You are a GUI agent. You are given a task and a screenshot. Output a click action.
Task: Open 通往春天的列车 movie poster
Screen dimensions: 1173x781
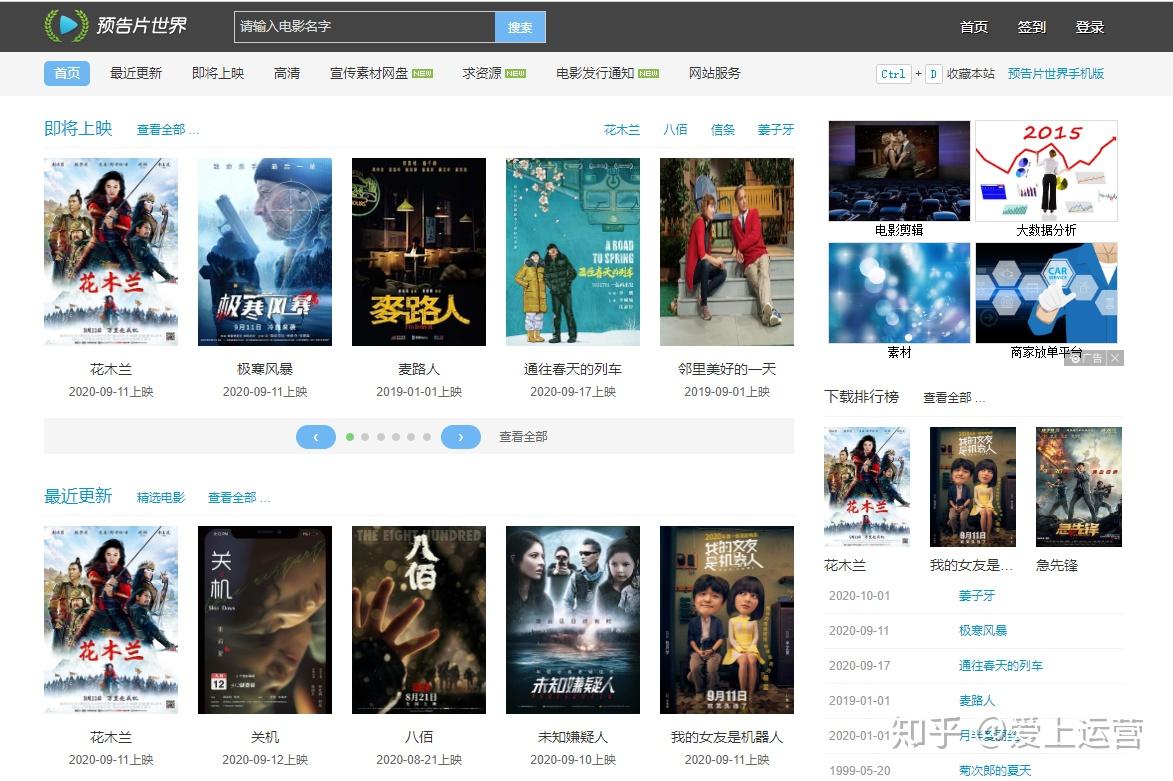pos(573,251)
